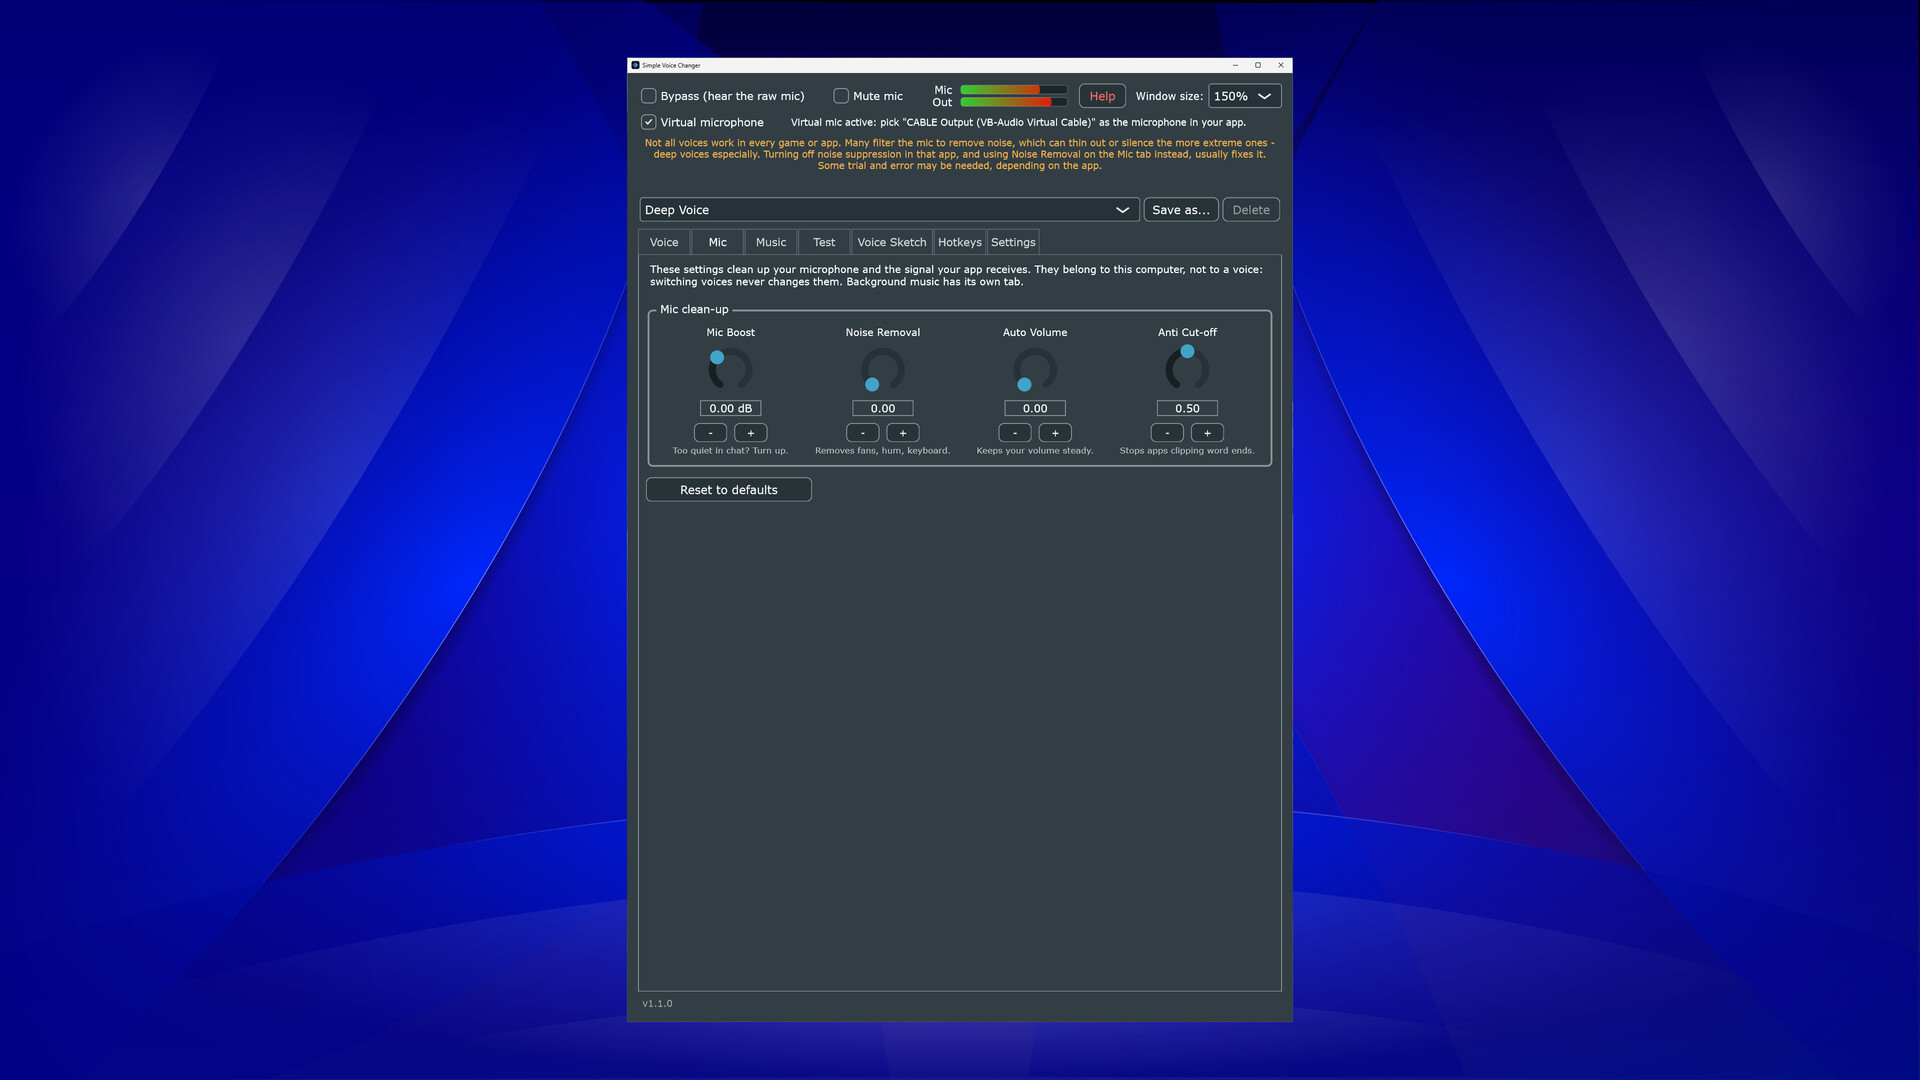The height and width of the screenshot is (1080, 1920).
Task: Click the Simple Voice Changer title bar icon
Action: (x=635, y=65)
